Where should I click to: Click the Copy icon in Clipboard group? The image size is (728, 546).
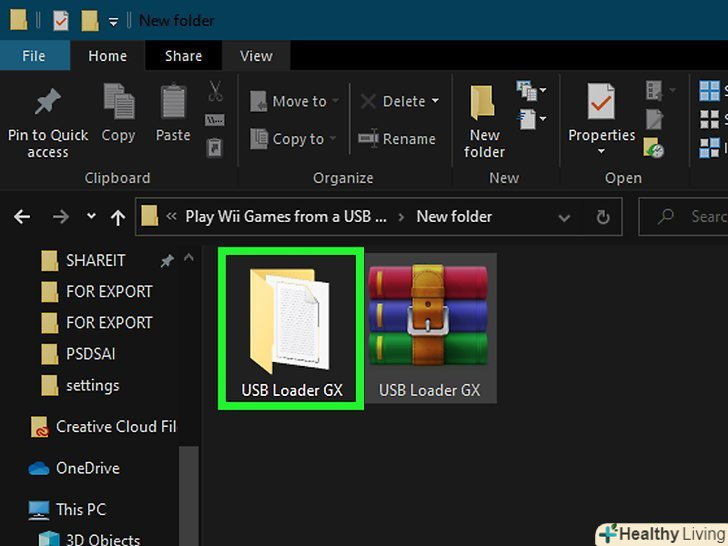(x=118, y=101)
